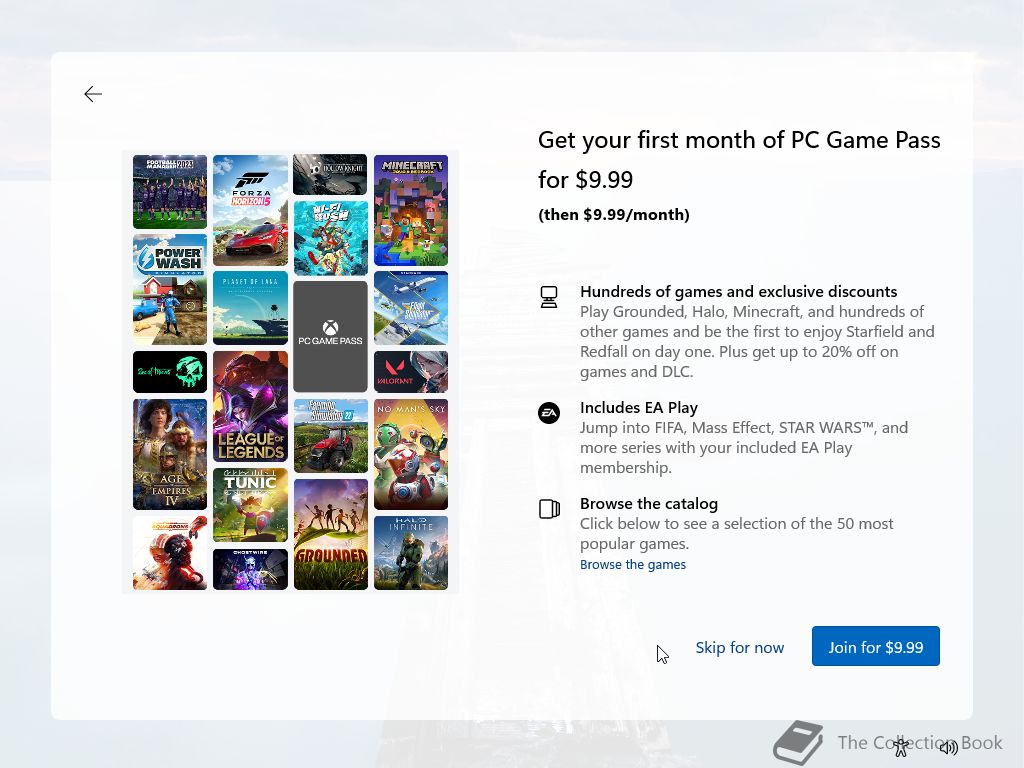Select the Halo Infinite cover
Viewport: 1024px width, 768px height.
411,553
